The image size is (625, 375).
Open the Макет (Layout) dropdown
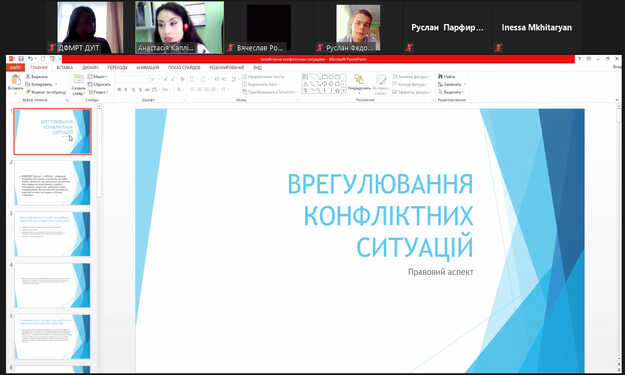tap(98, 76)
